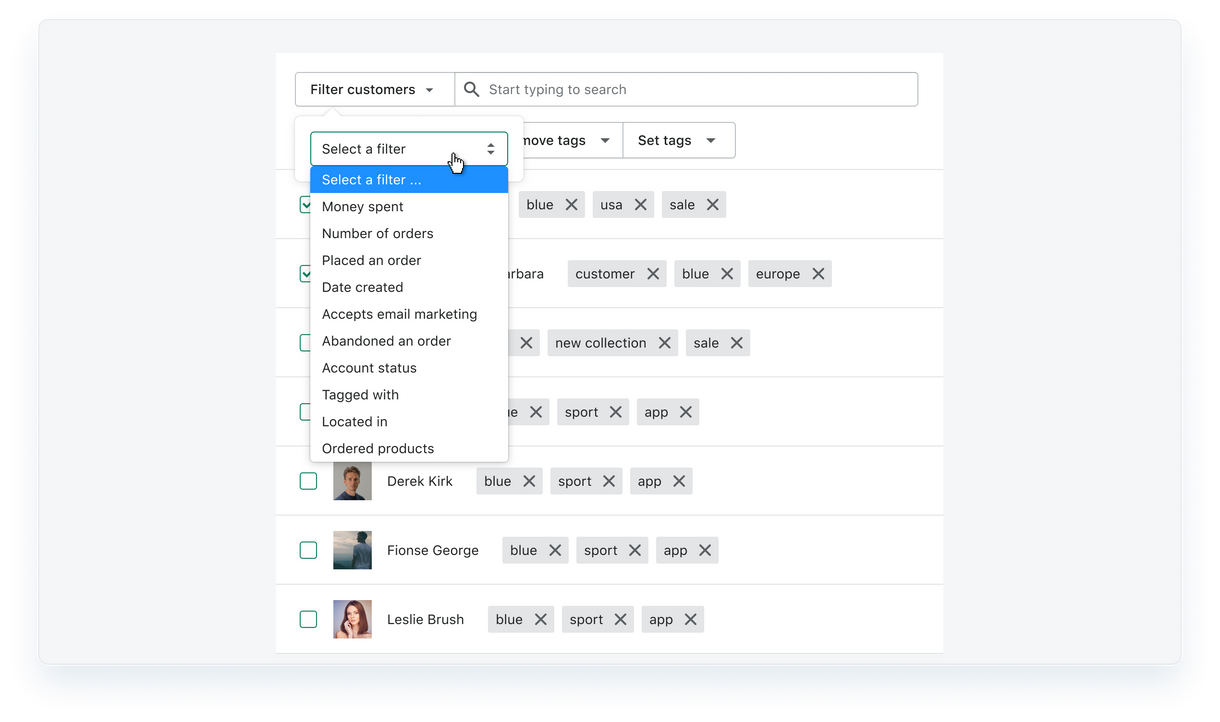Open Leslie Brush's avatar thumbnail
1220x722 pixels.
[352, 619]
